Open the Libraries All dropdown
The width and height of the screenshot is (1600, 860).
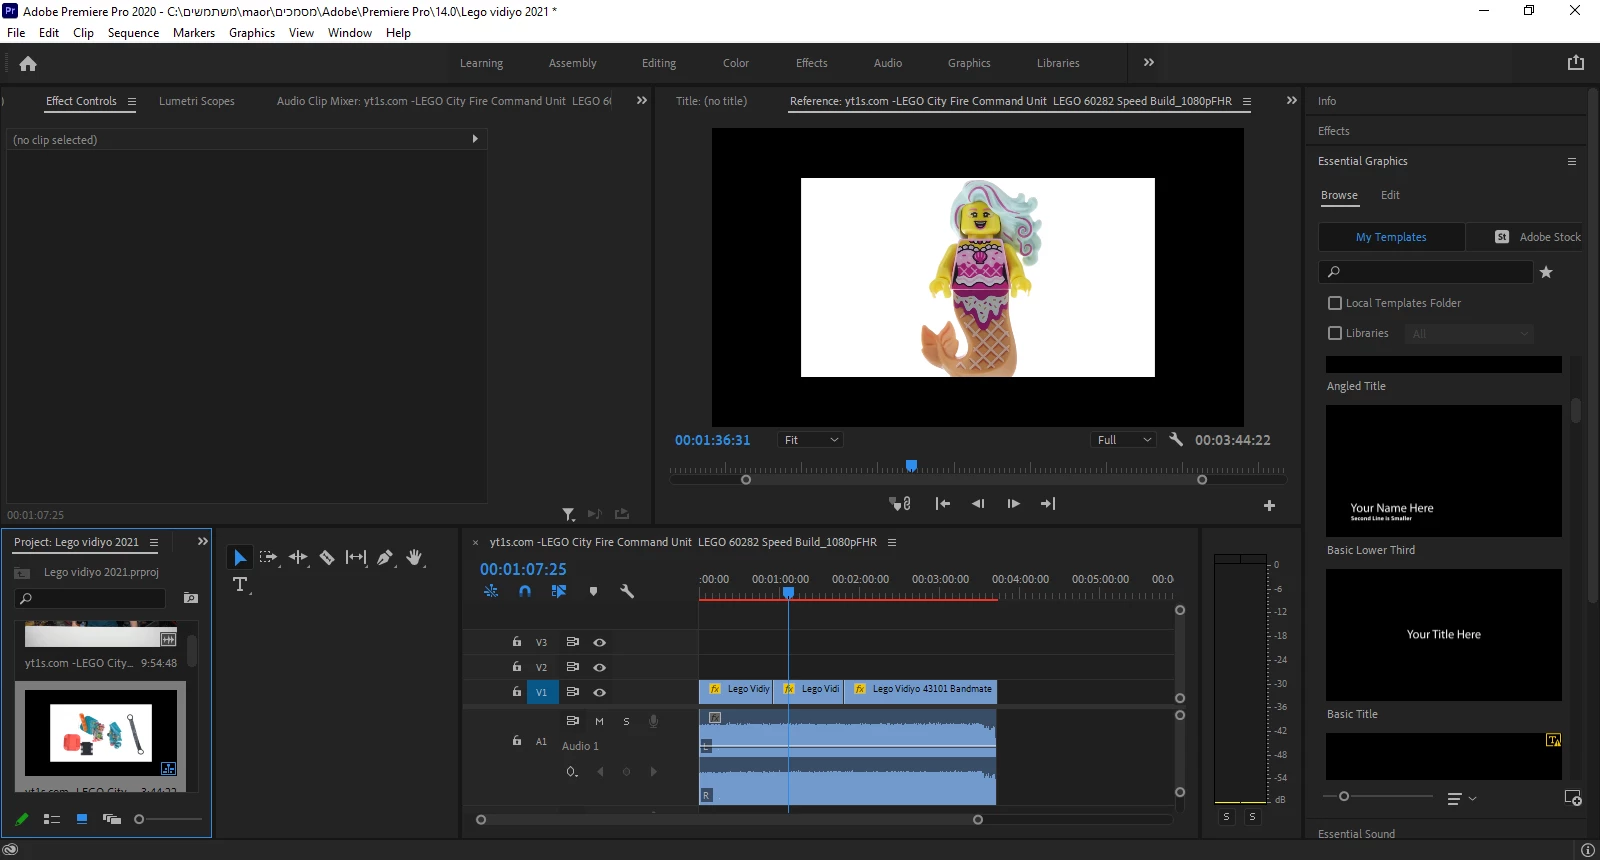(x=1469, y=334)
